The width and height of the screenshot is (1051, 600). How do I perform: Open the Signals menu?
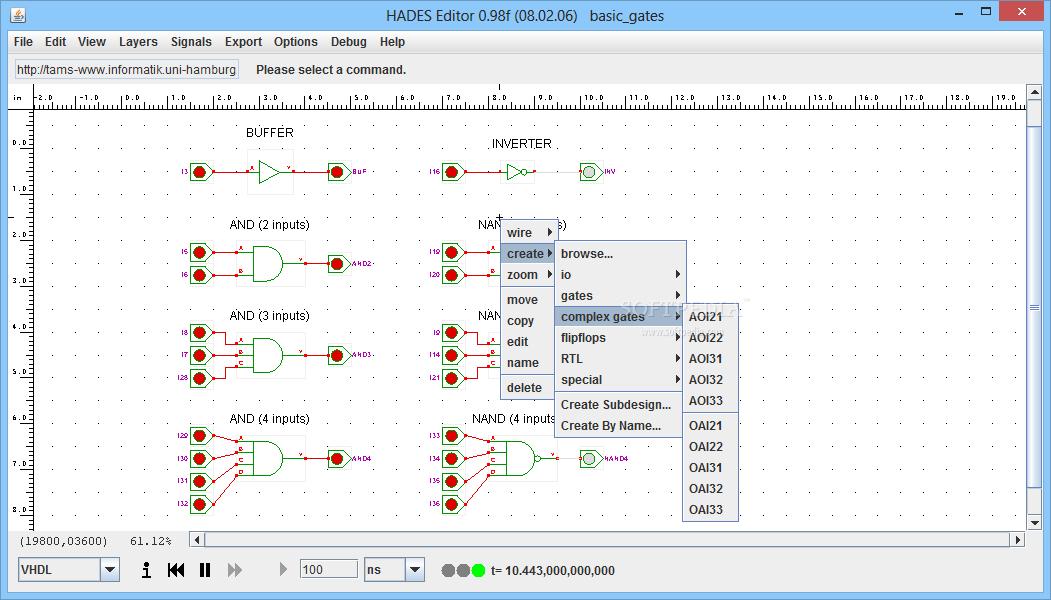point(191,42)
